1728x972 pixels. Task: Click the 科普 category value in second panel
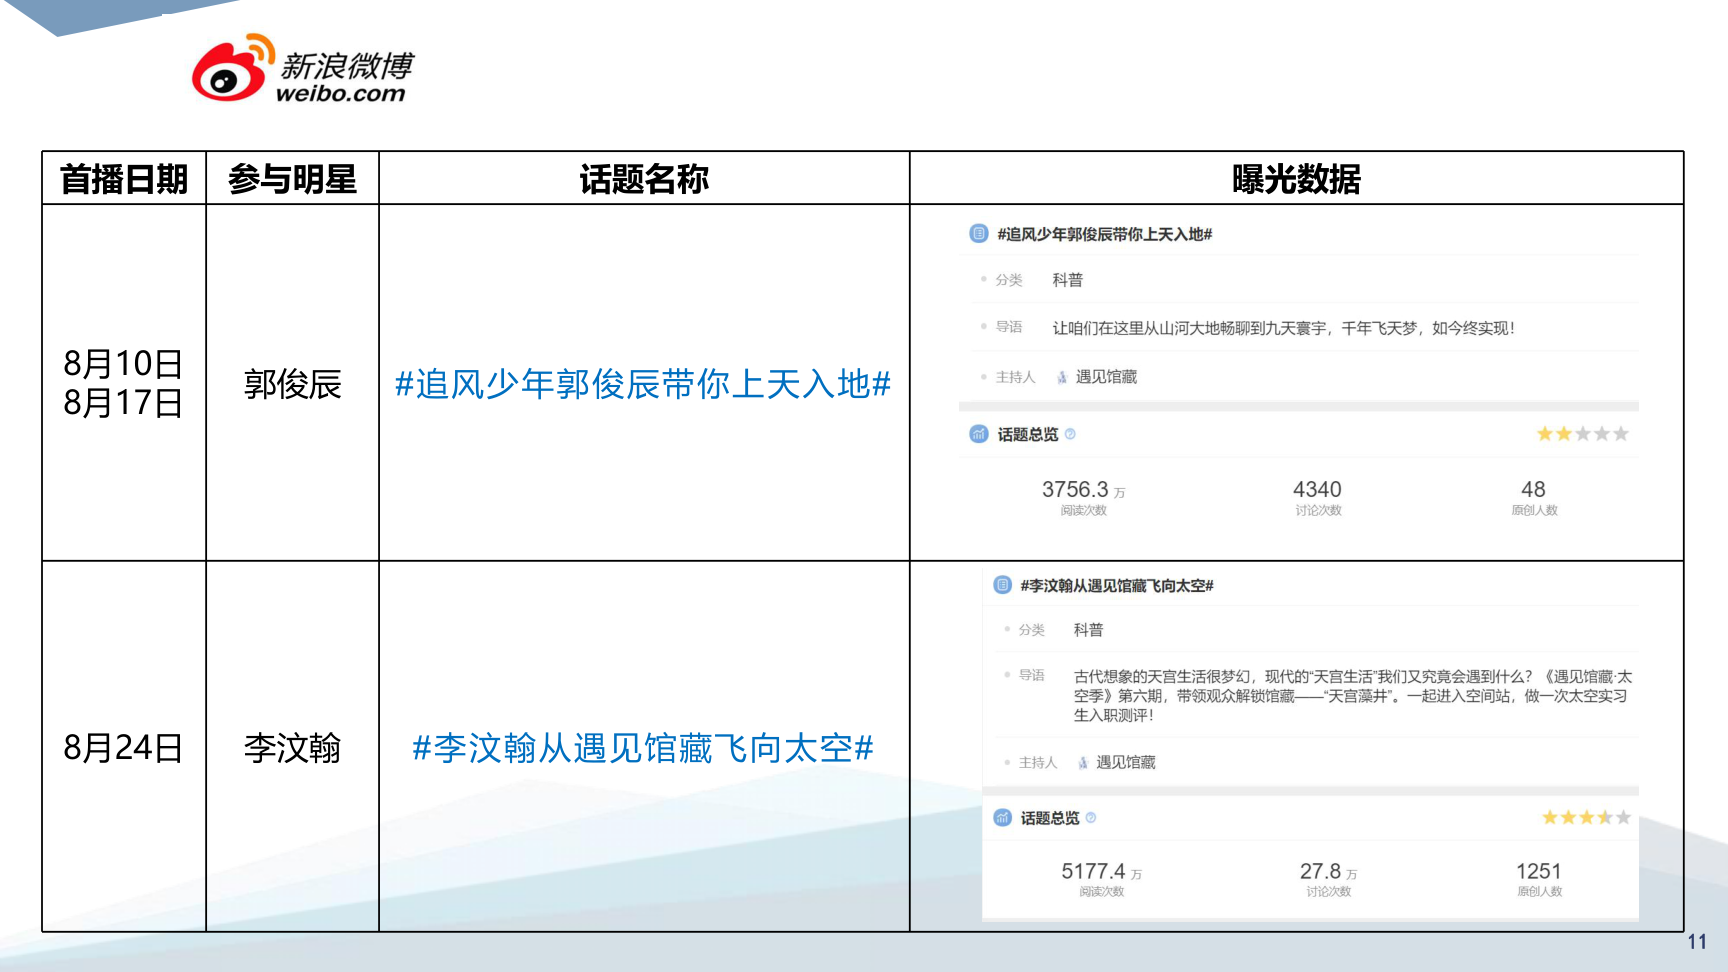pyautogui.click(x=1088, y=630)
